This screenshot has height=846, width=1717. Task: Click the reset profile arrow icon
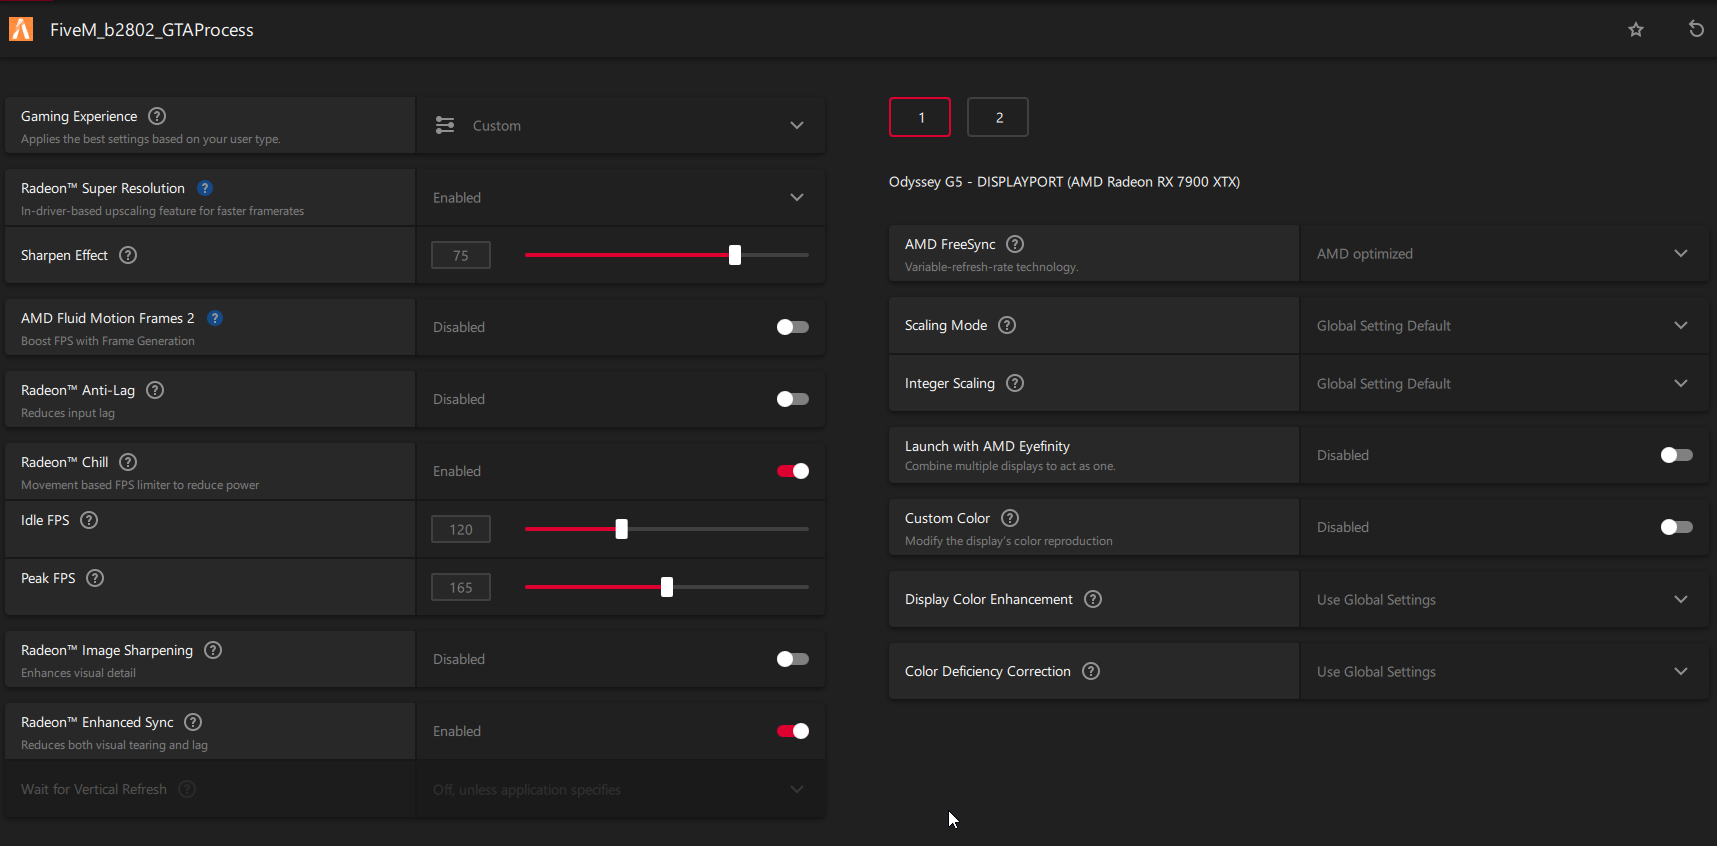pos(1696,29)
